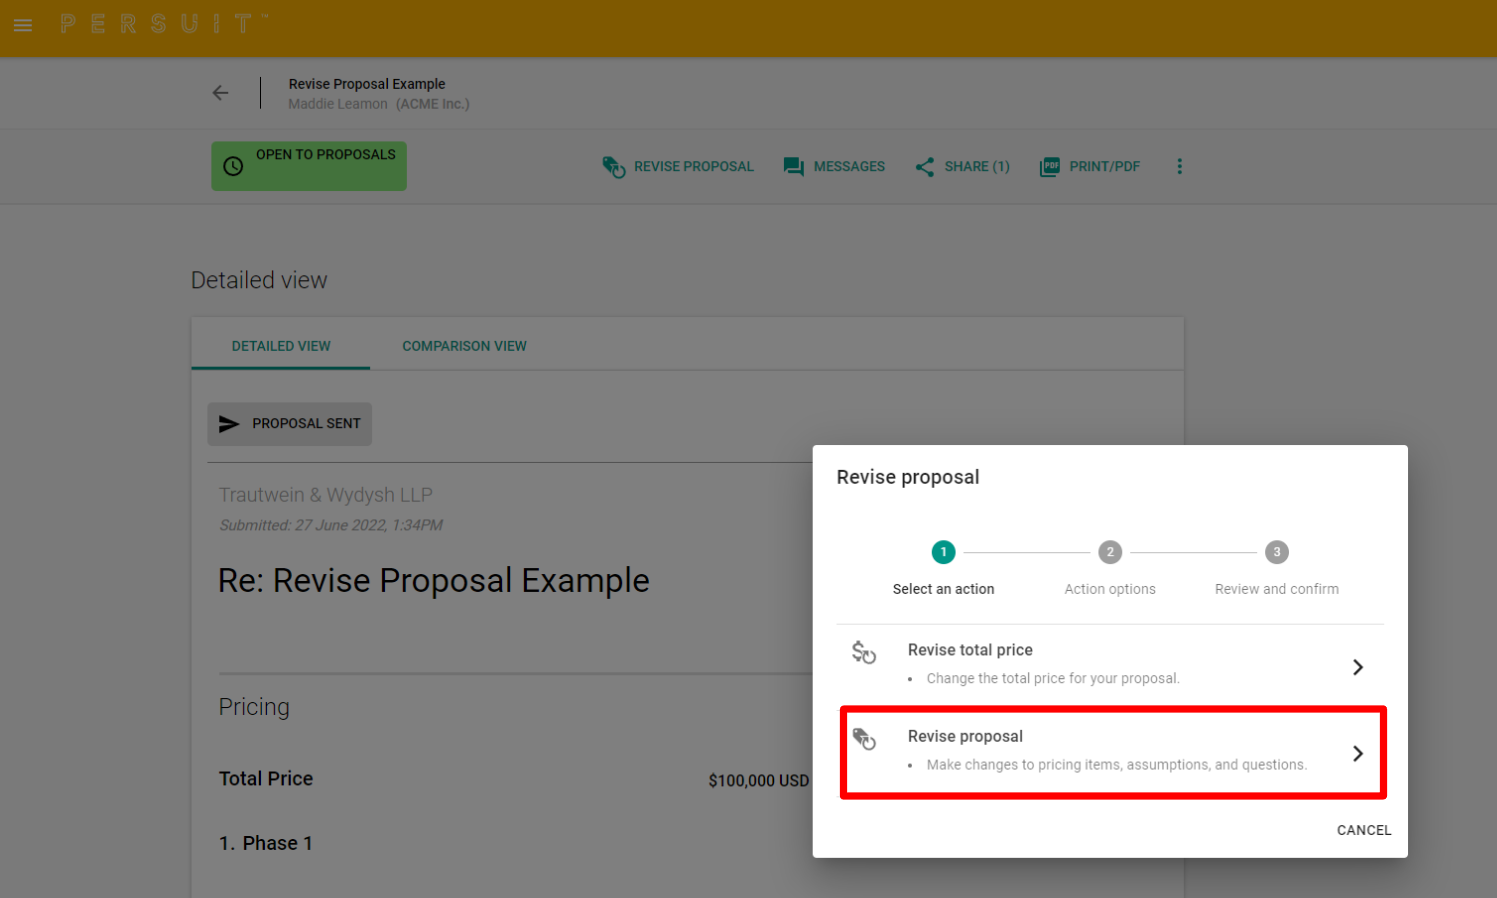1497x898 pixels.
Task: Click the Proposal Sent button
Action: [290, 424]
